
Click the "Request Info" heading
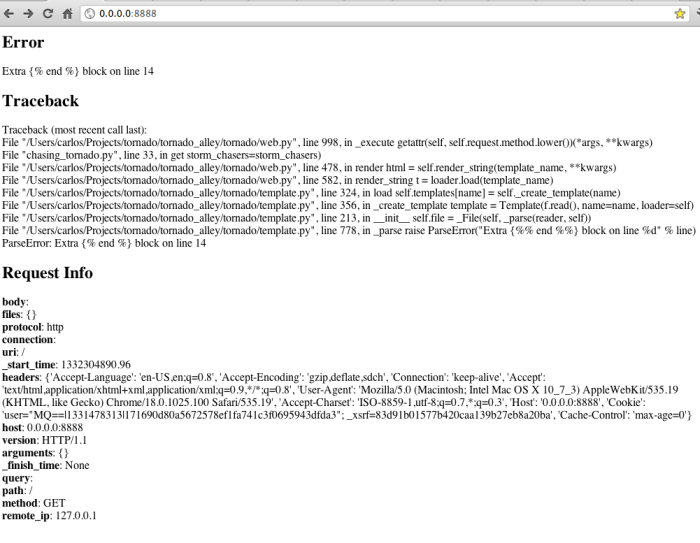pos(47,273)
